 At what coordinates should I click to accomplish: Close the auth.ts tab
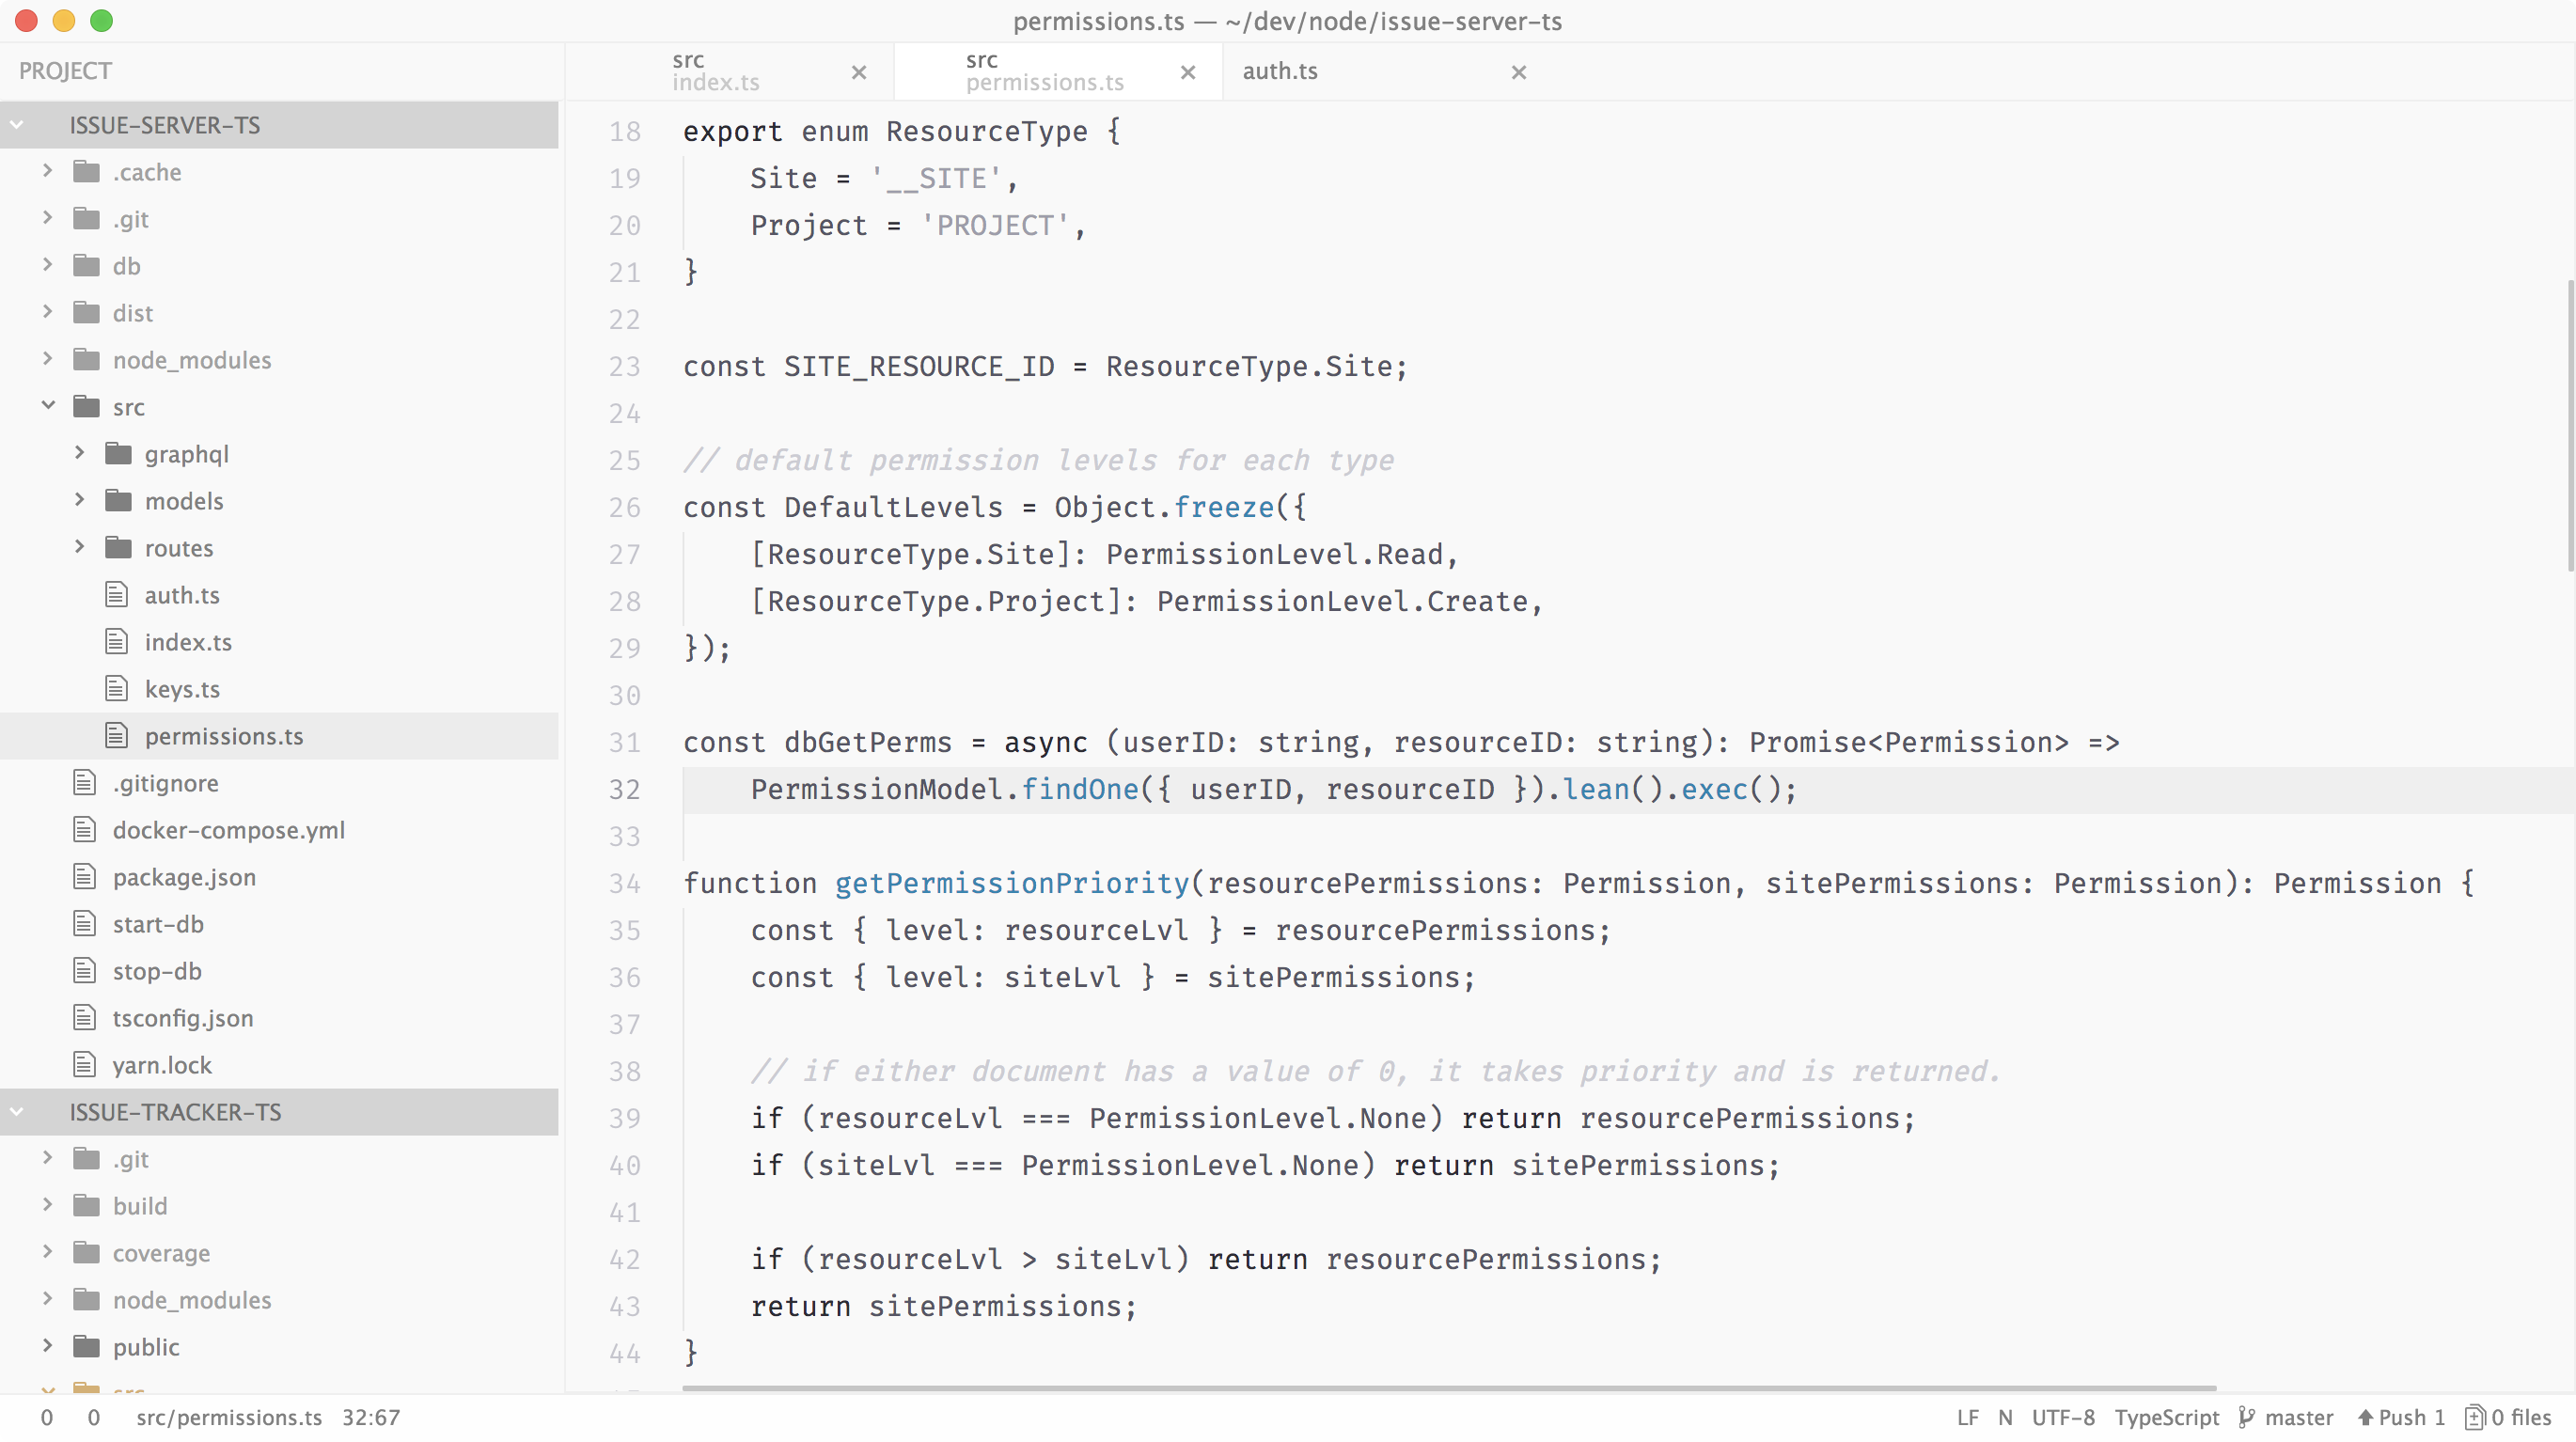coord(1518,72)
